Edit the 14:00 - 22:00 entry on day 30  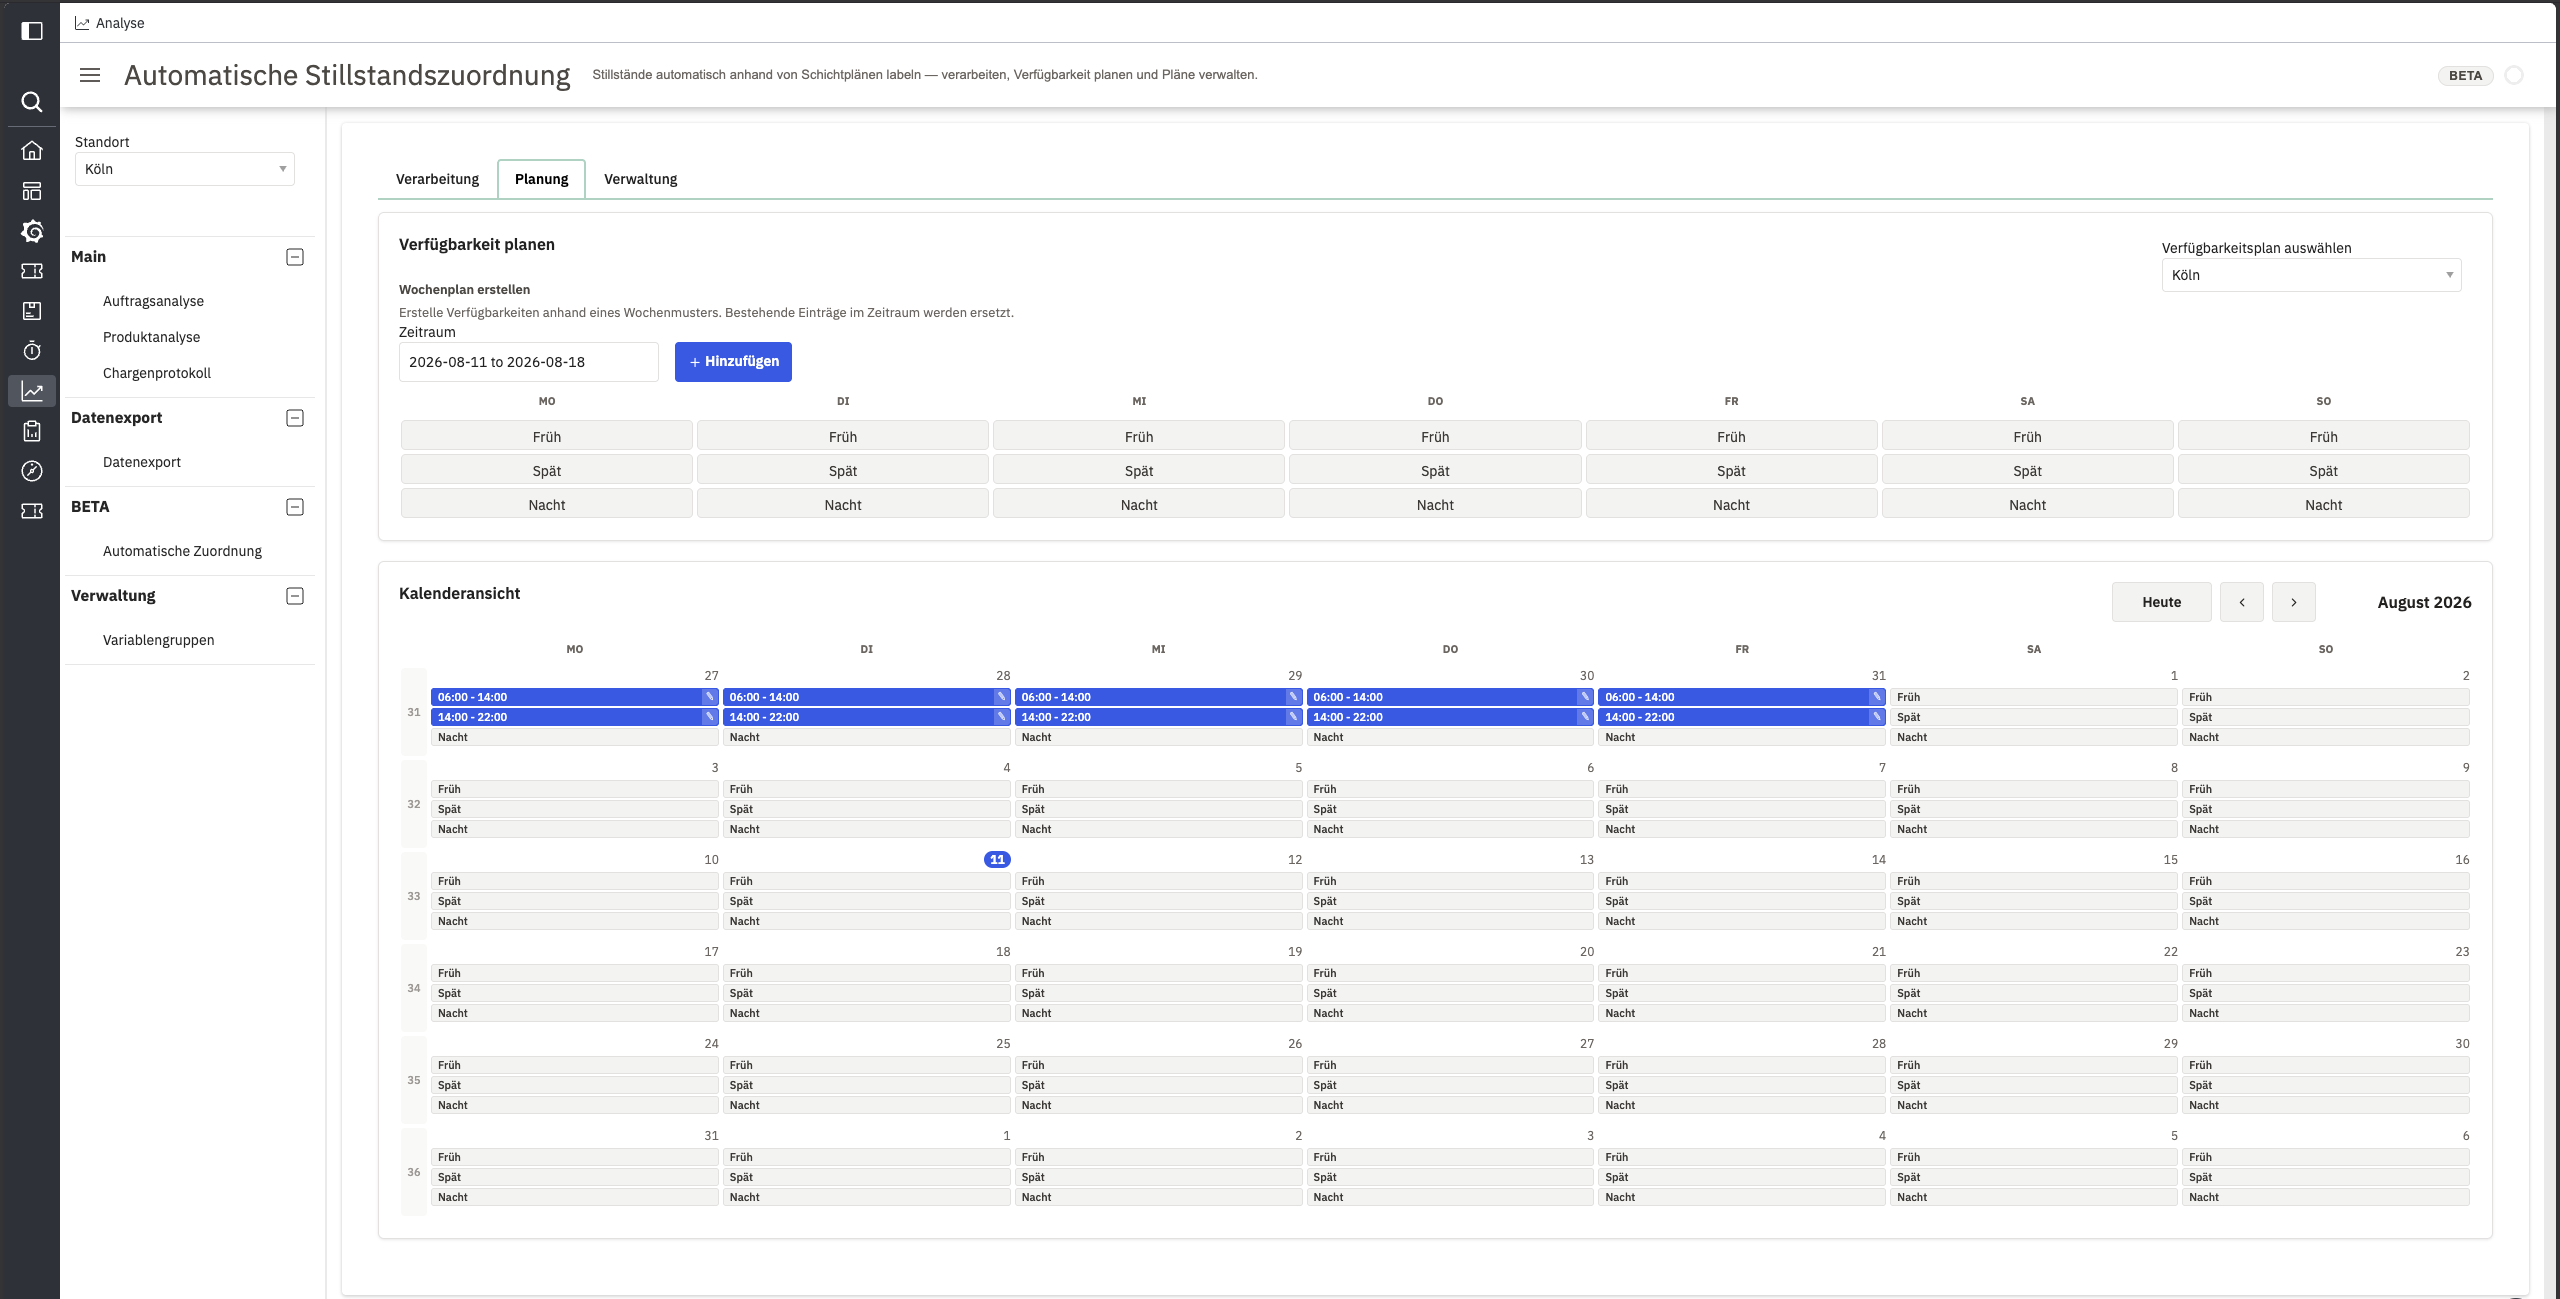click(1585, 717)
